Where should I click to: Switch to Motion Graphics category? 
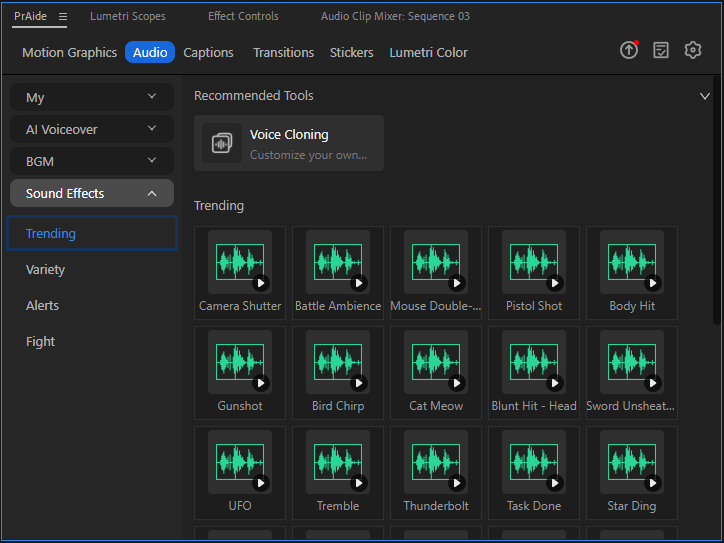(x=70, y=52)
